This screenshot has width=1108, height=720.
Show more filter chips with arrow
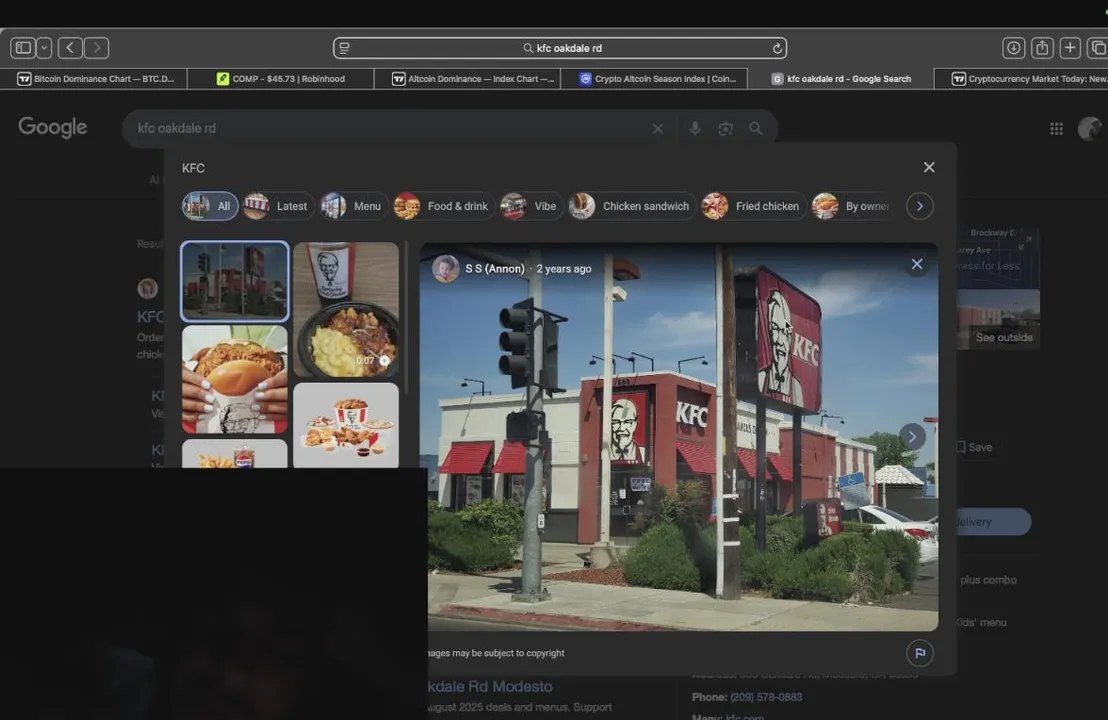(919, 206)
